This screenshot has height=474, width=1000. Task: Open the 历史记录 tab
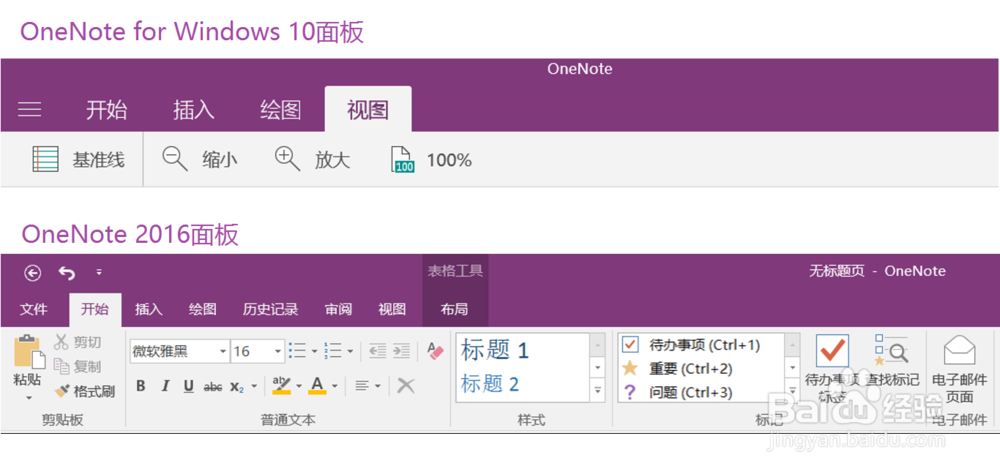270,309
